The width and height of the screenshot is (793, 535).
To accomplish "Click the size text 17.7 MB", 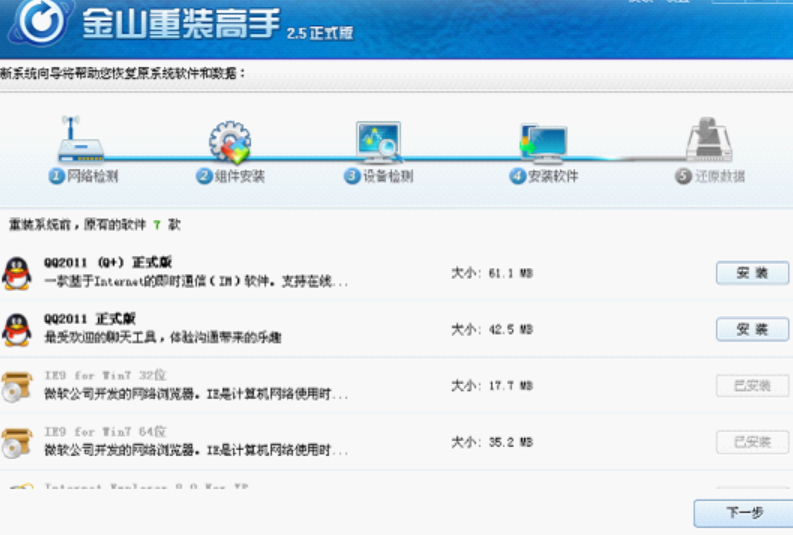I will pos(510,386).
